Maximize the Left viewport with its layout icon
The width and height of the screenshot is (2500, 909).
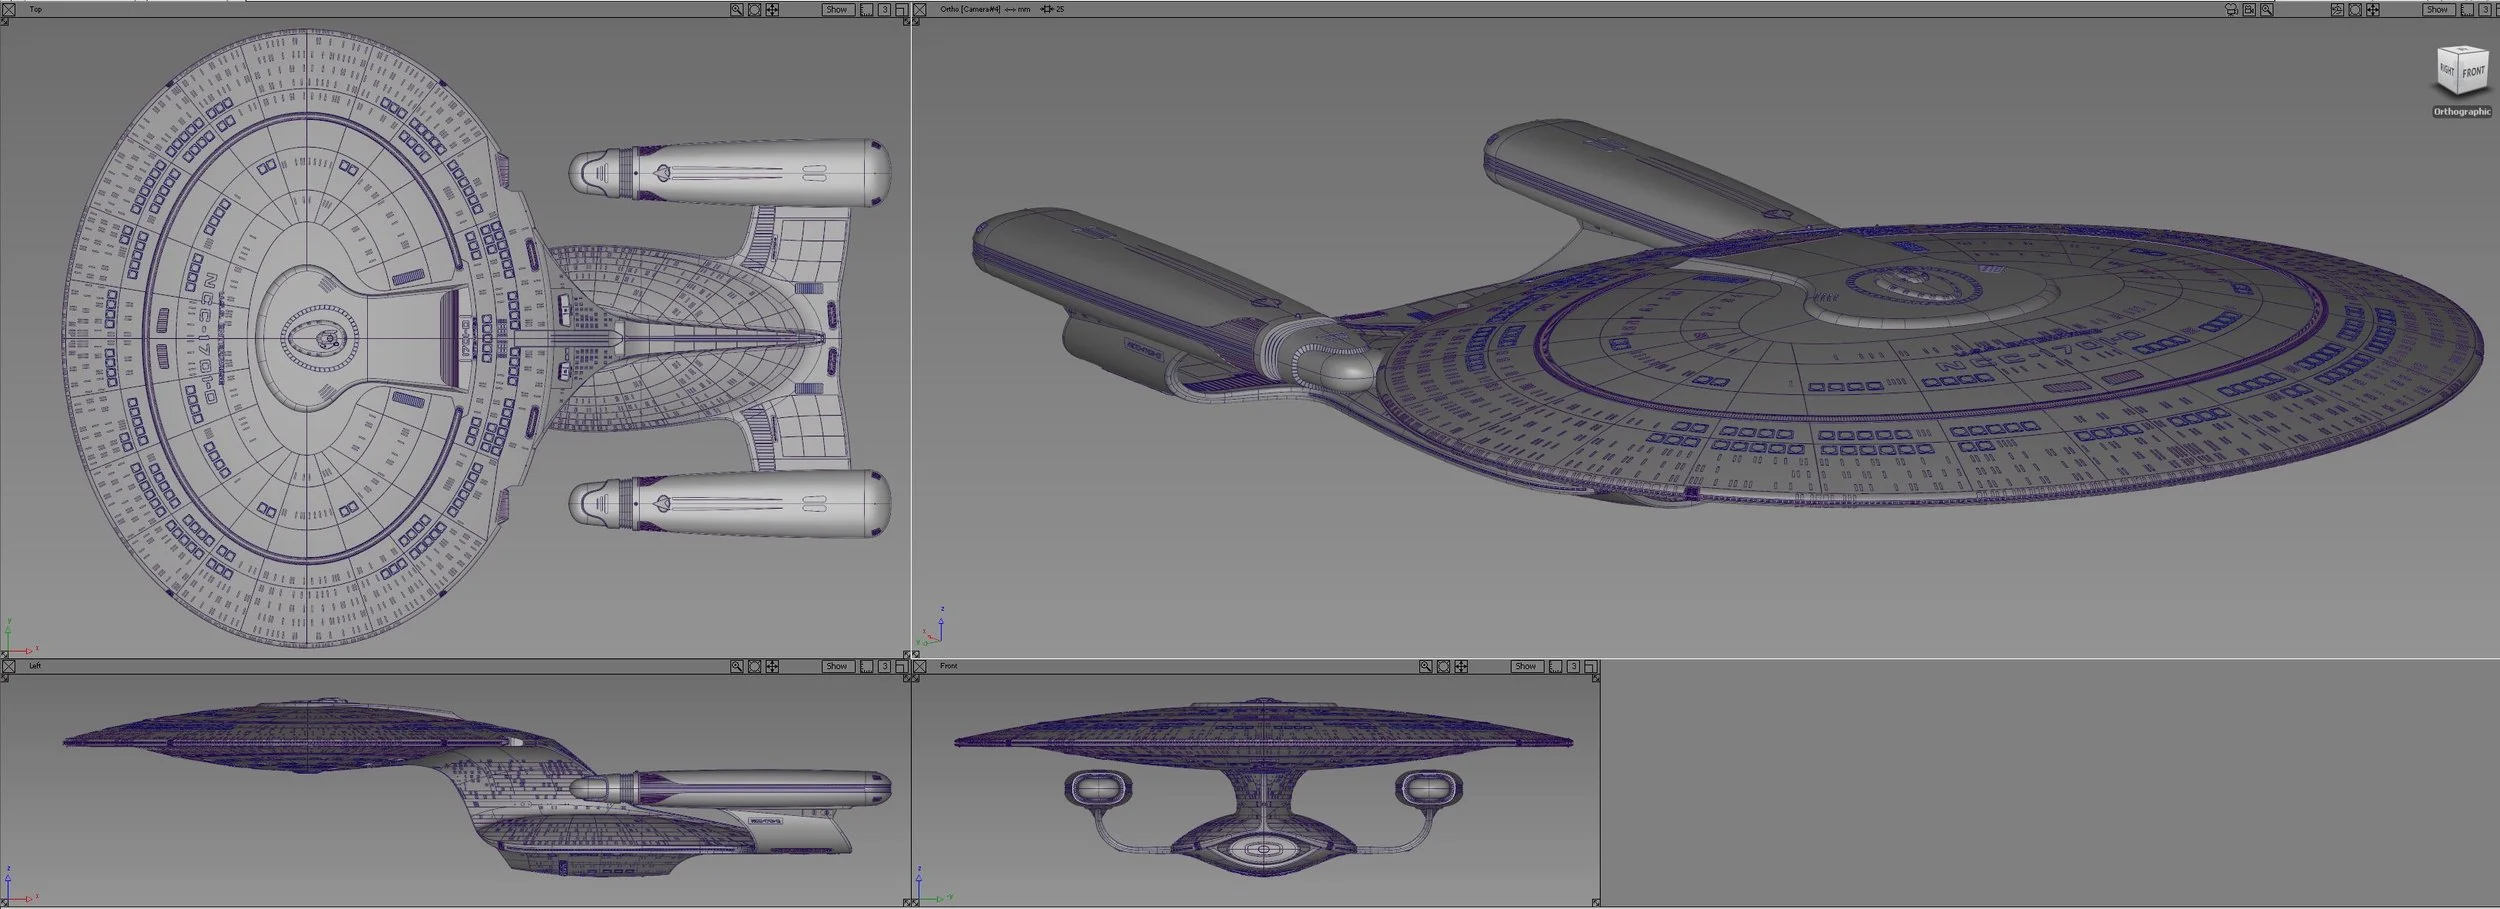(901, 666)
